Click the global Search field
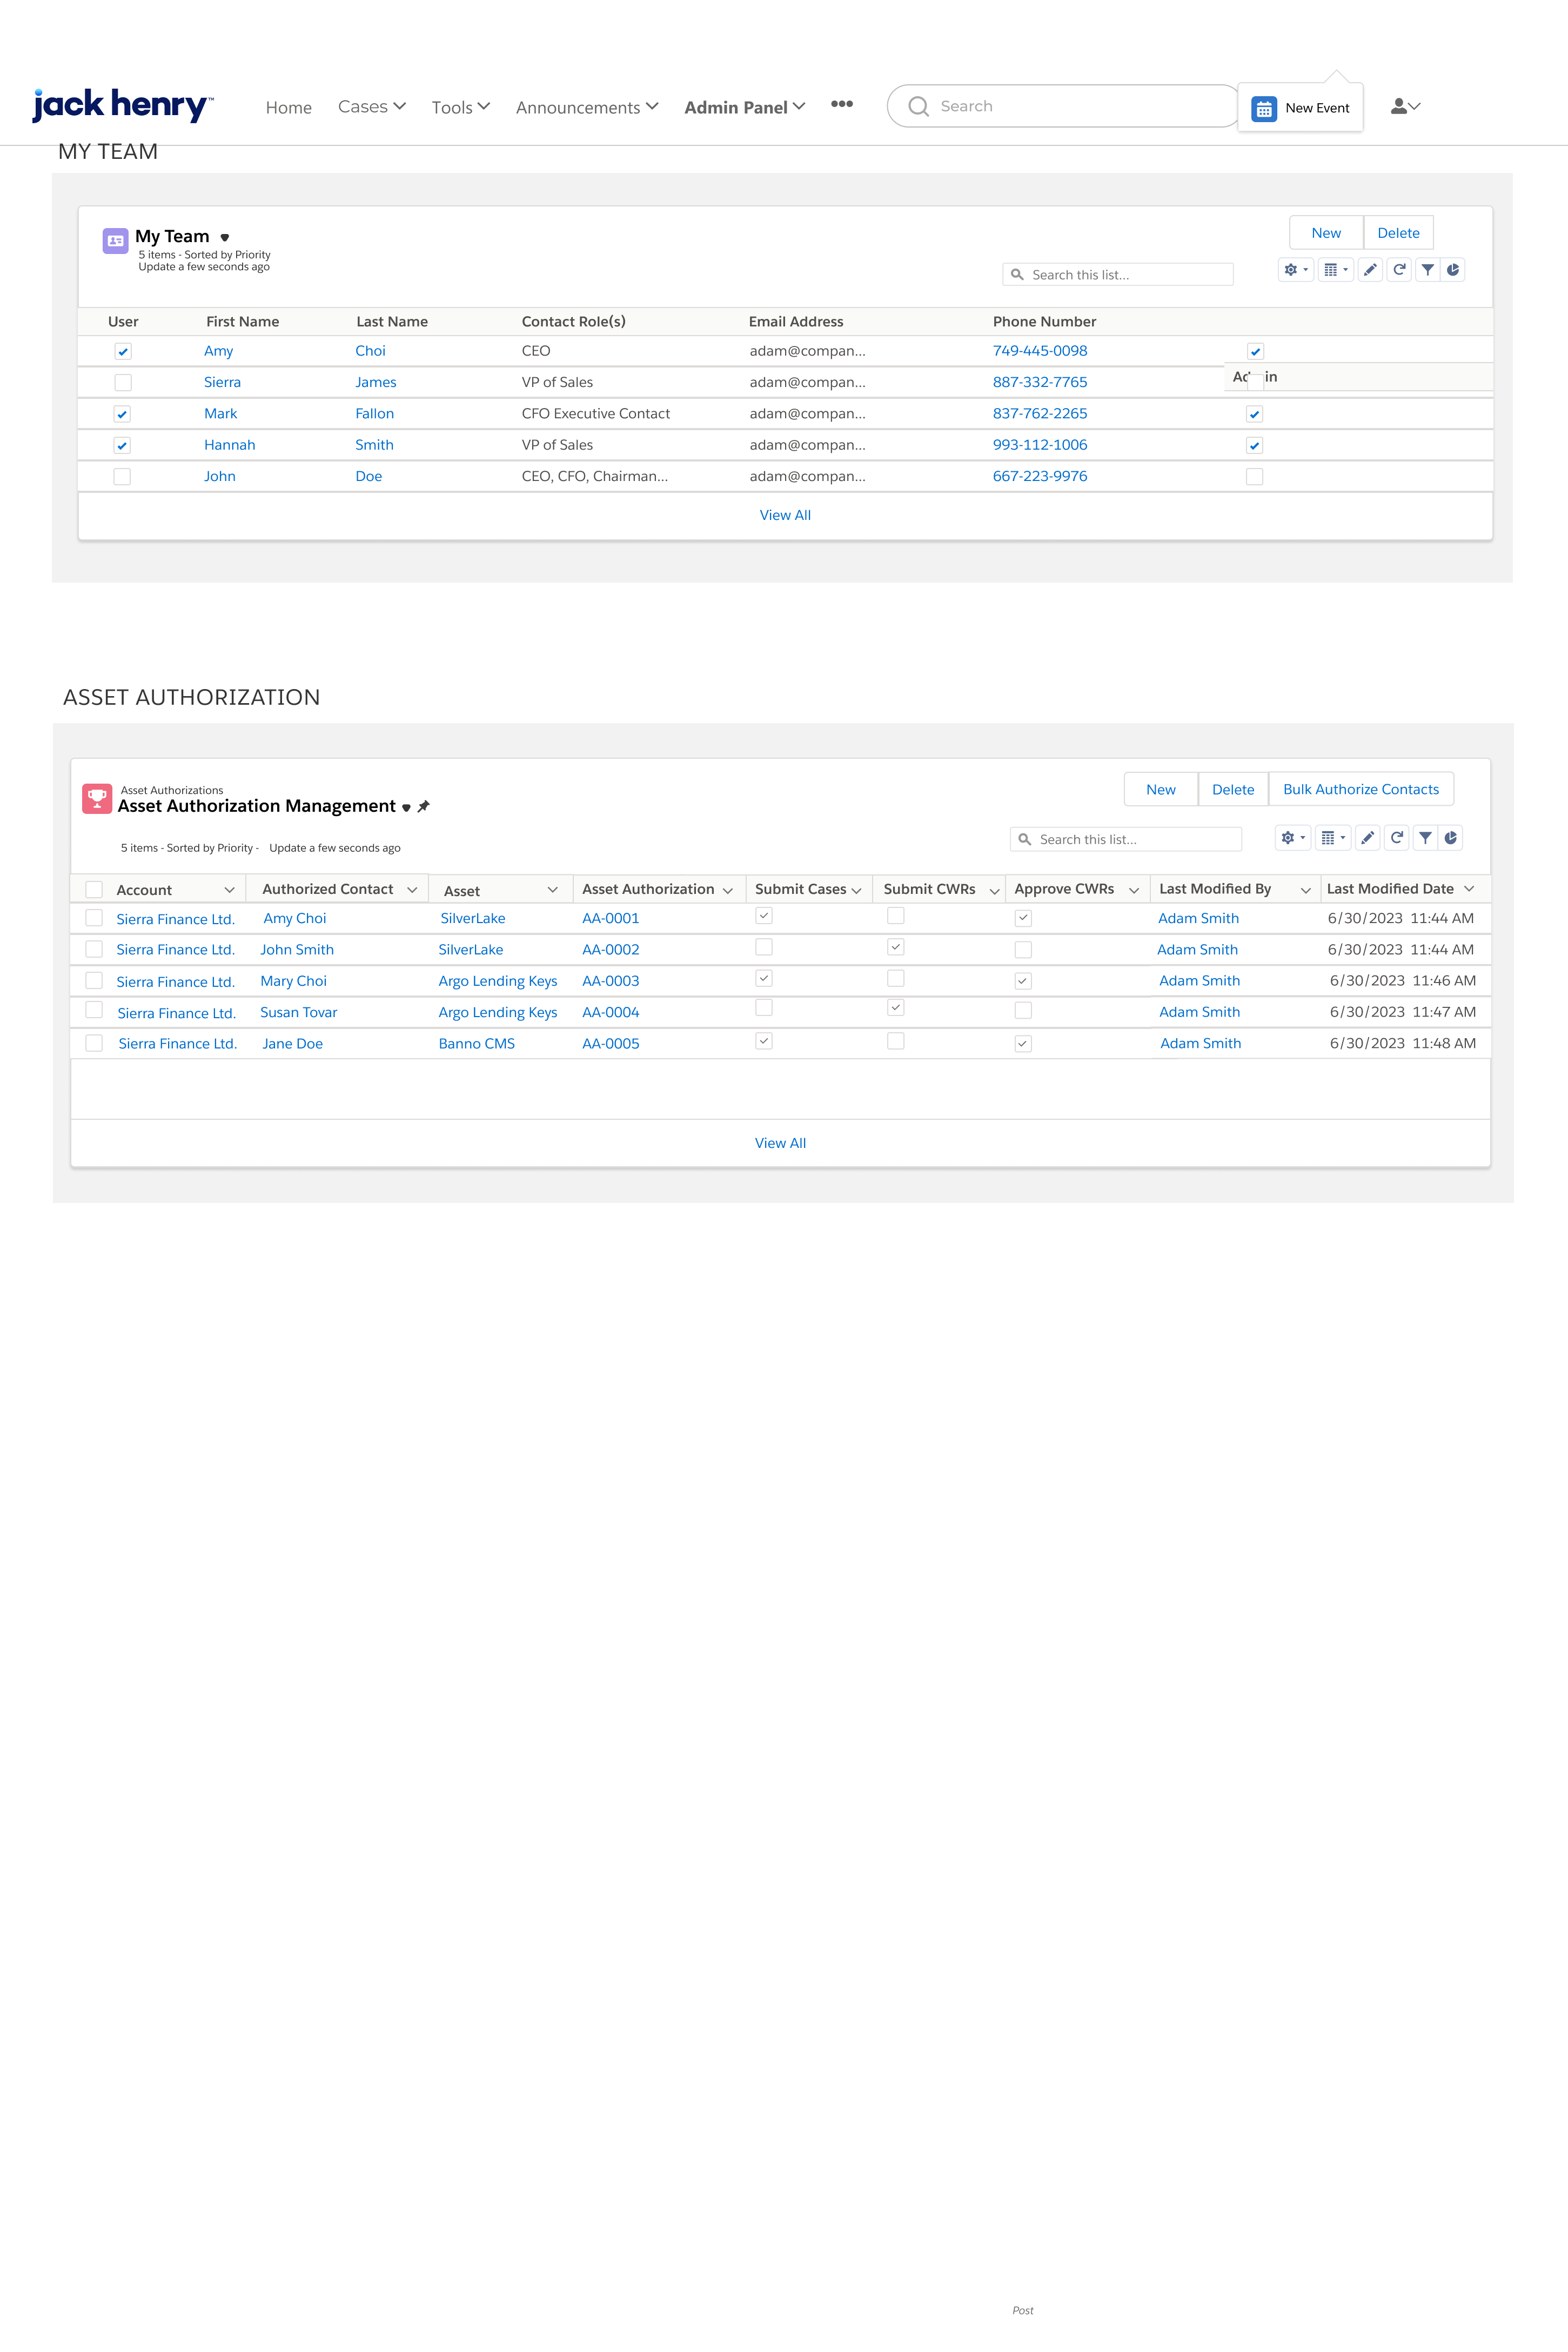This screenshot has height=2352, width=1568. coord(1063,106)
